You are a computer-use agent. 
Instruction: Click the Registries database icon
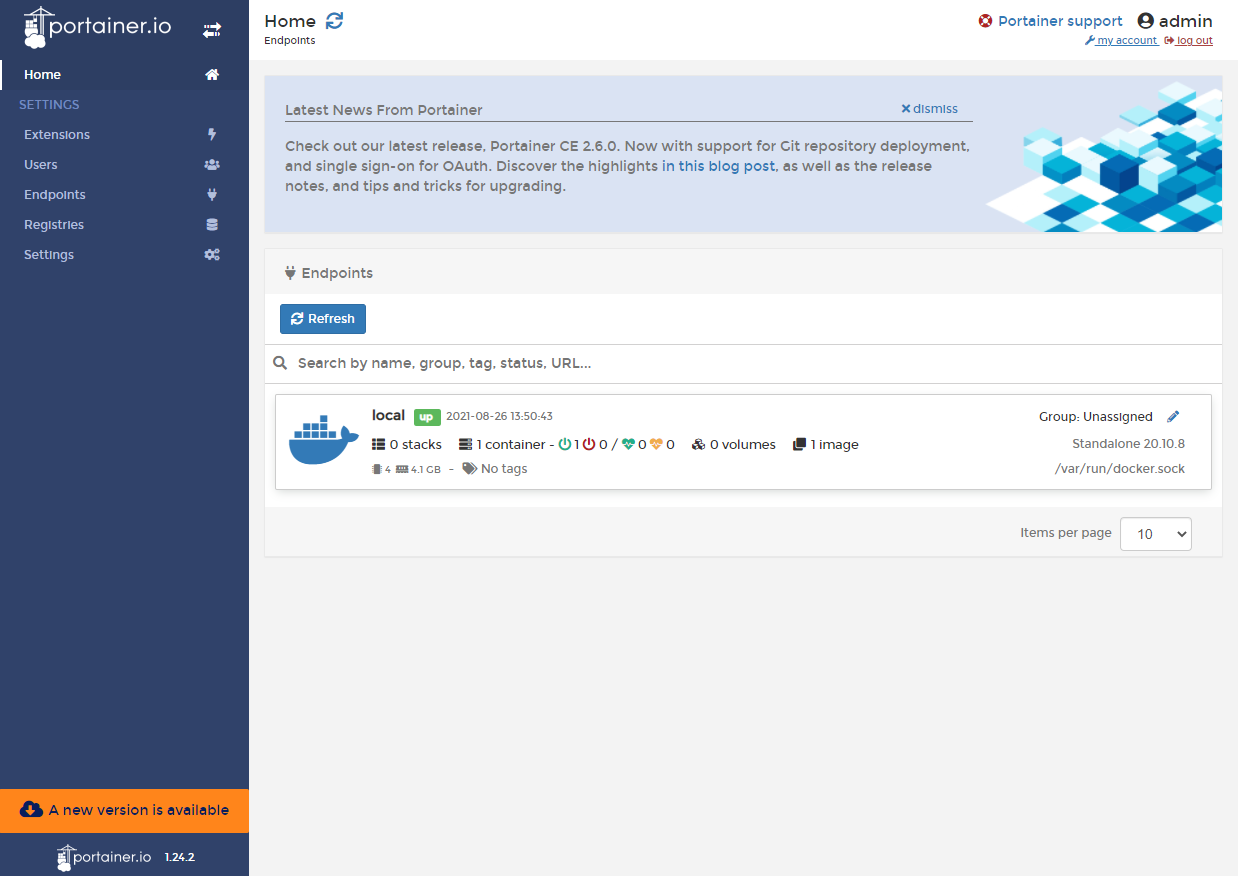point(212,225)
